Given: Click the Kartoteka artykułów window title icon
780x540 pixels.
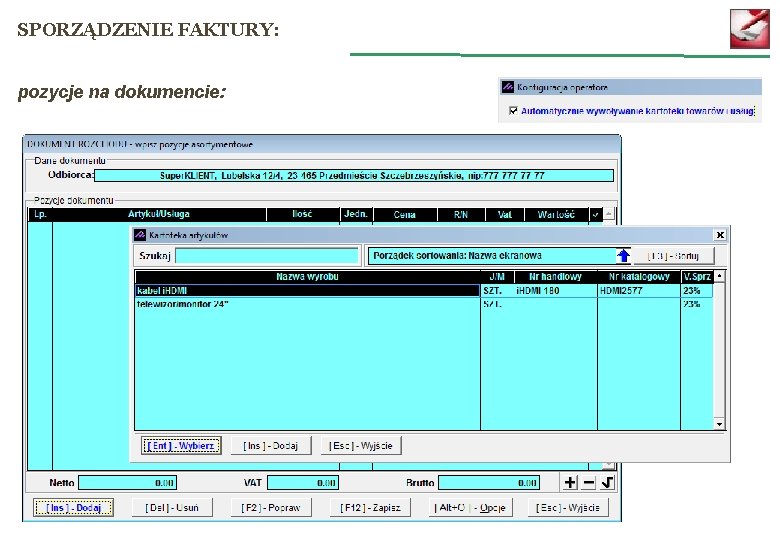Looking at the screenshot, I should tap(140, 235).
